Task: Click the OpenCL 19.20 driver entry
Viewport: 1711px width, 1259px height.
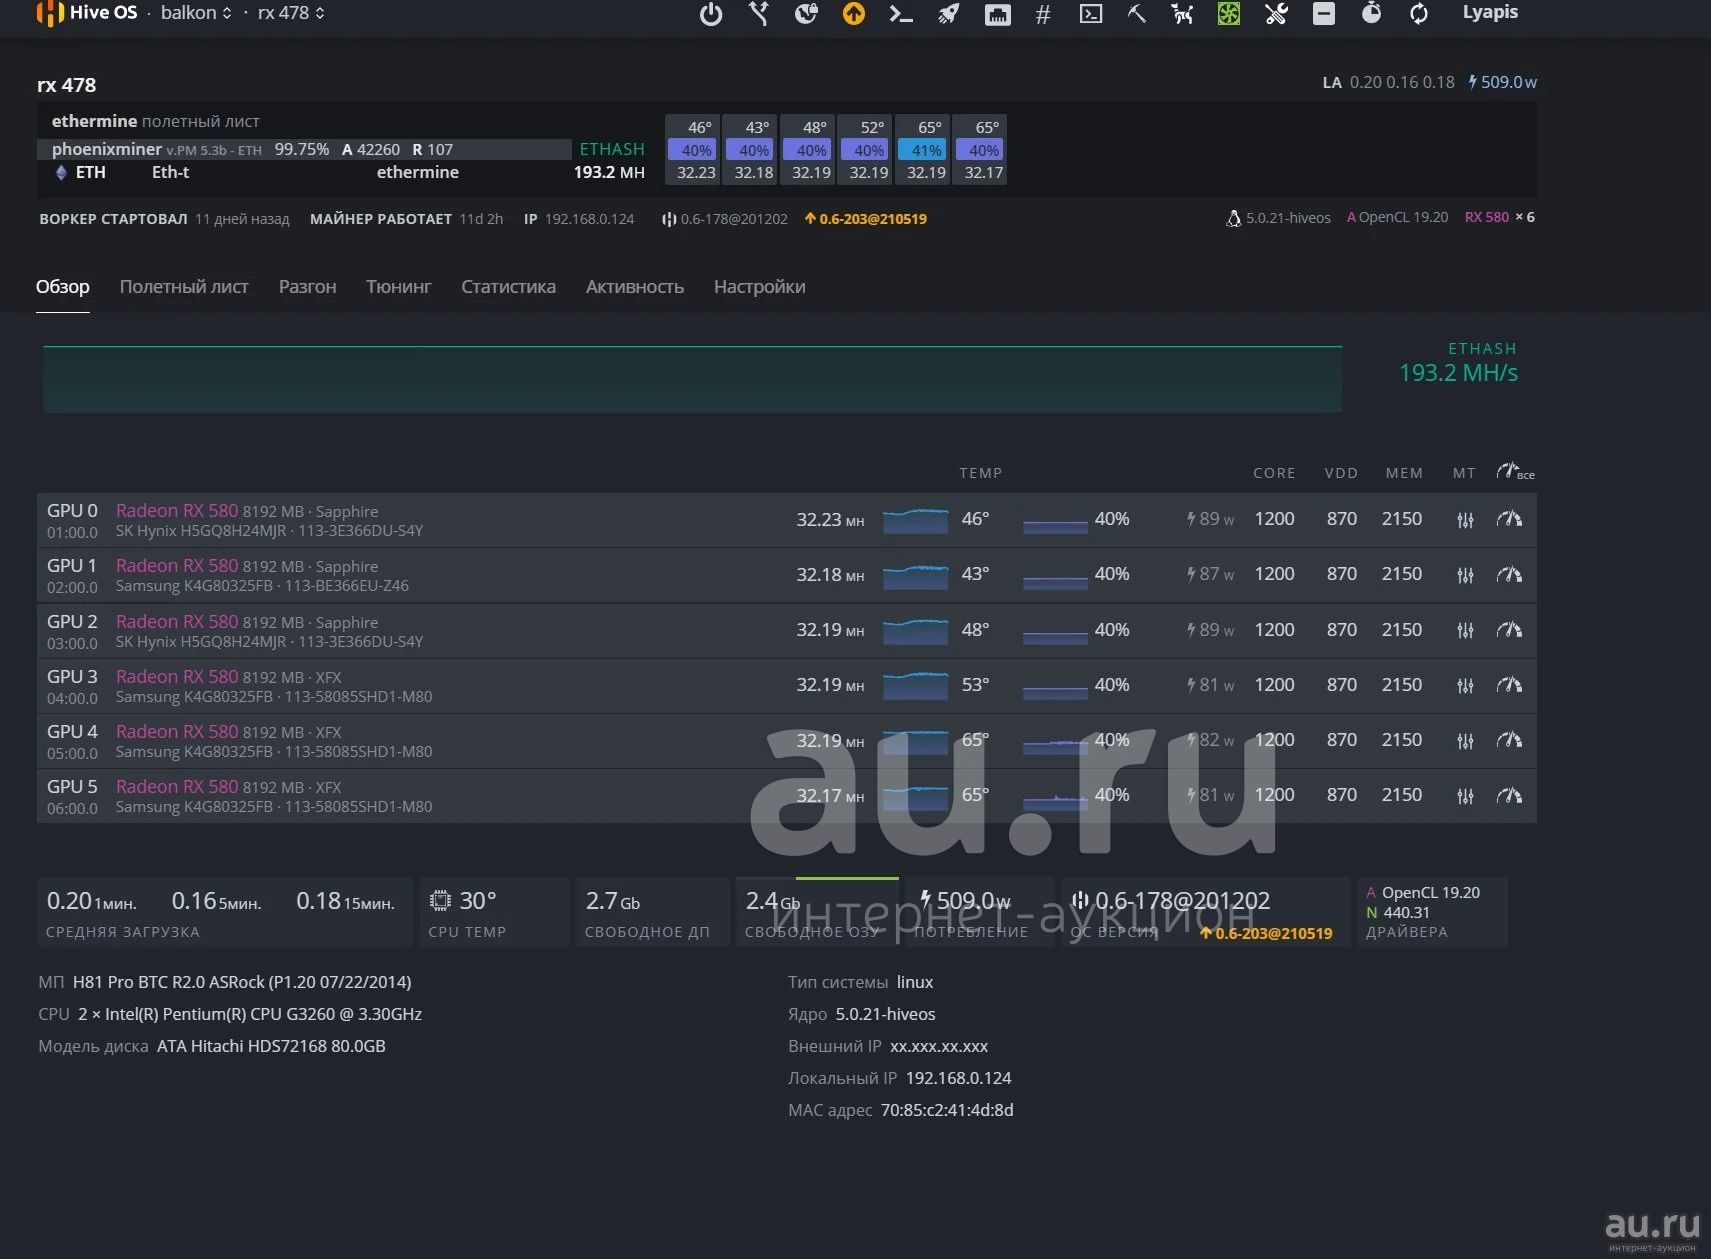Action: pos(1423,892)
